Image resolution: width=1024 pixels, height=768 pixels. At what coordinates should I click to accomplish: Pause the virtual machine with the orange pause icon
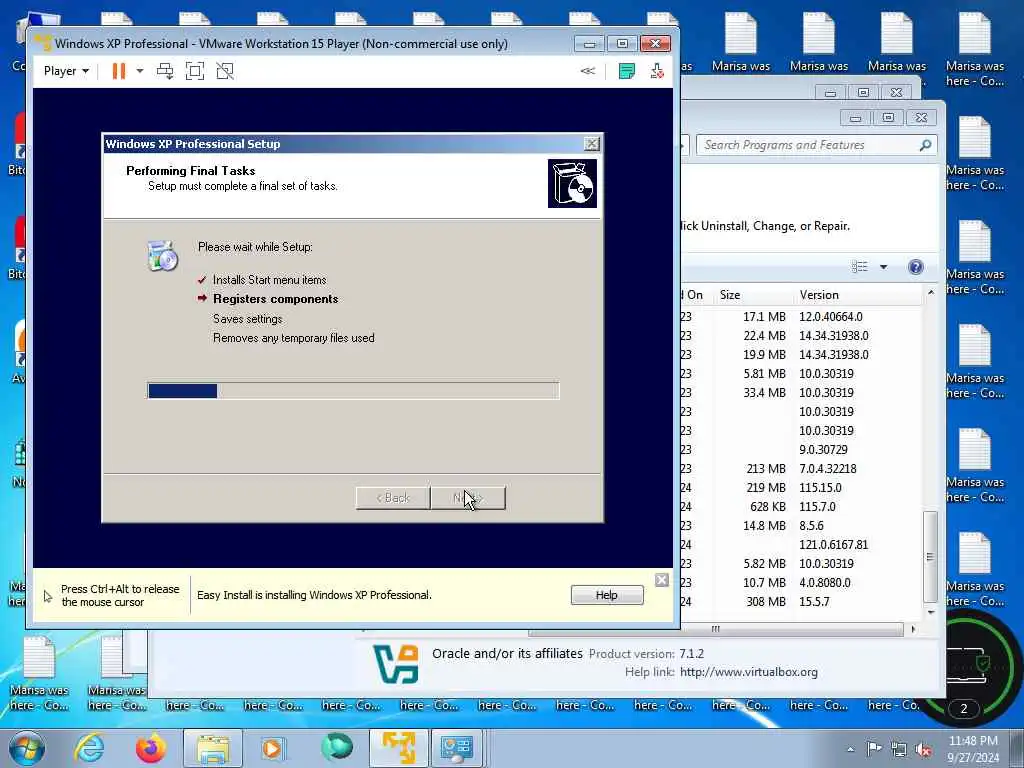(x=118, y=71)
